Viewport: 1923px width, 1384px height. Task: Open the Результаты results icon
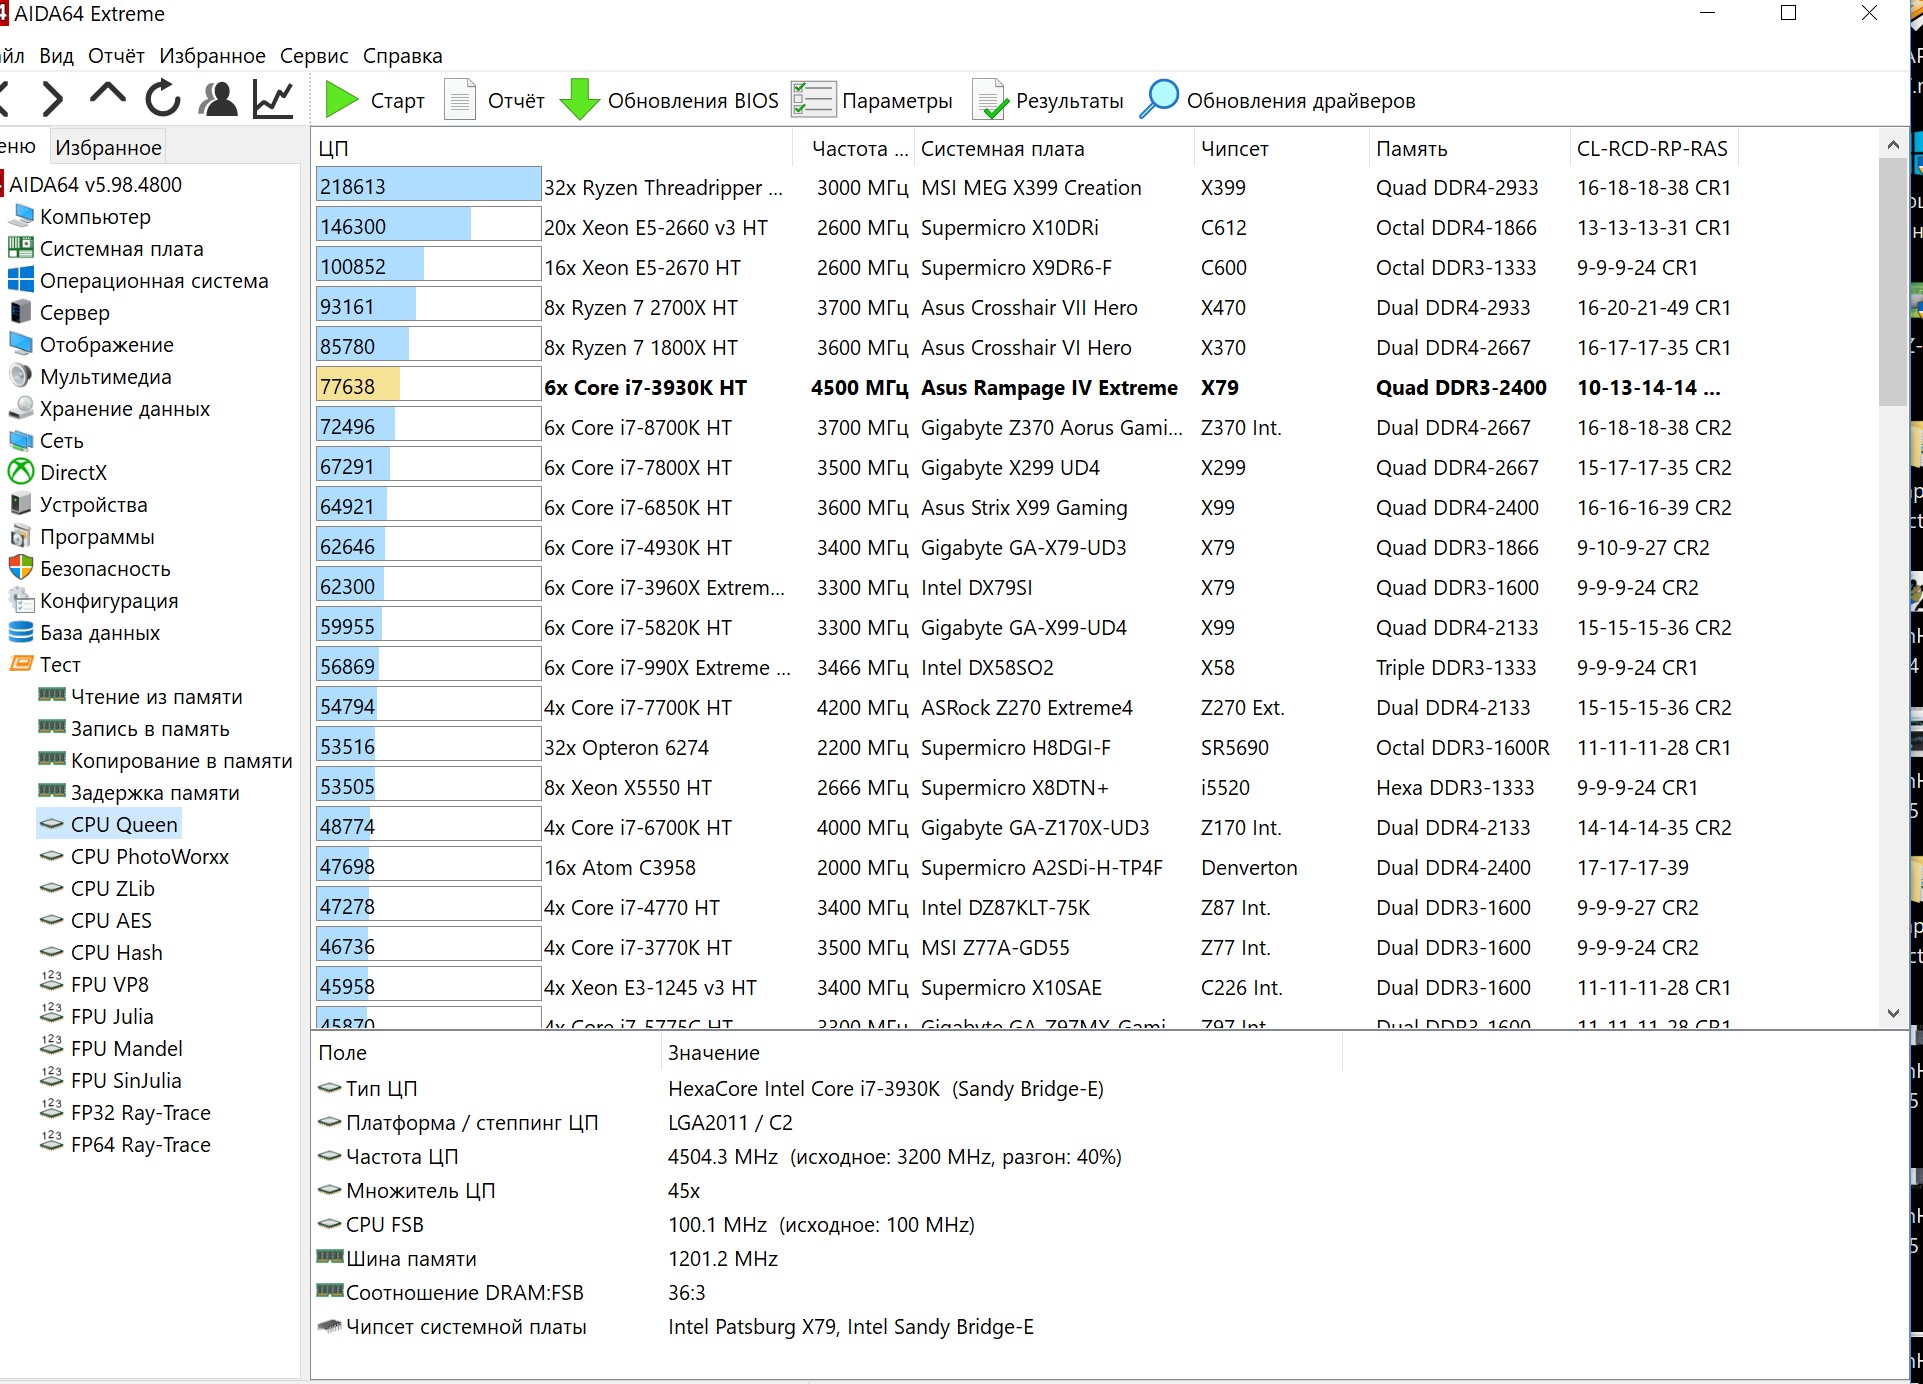click(989, 100)
